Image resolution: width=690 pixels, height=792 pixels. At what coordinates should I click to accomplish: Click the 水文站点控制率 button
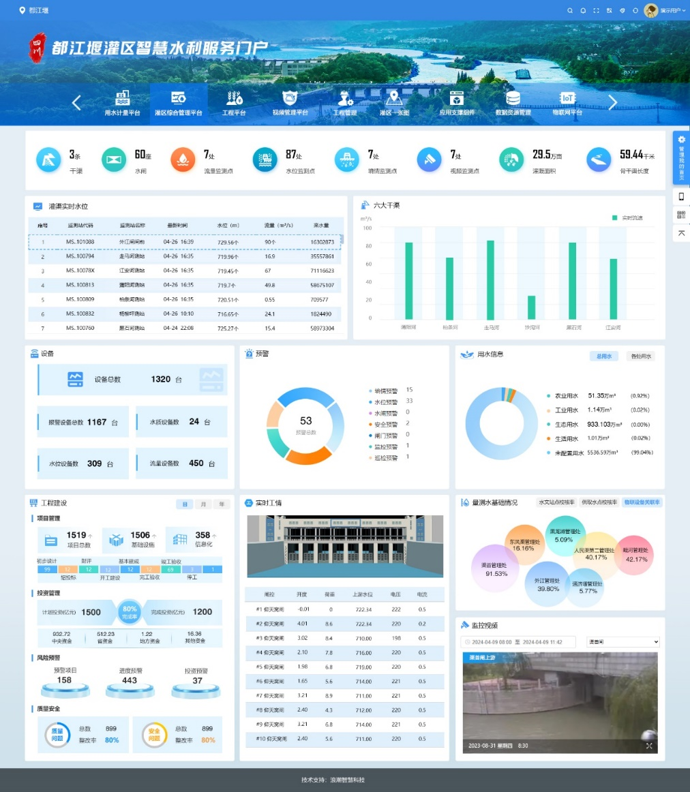[x=556, y=502]
